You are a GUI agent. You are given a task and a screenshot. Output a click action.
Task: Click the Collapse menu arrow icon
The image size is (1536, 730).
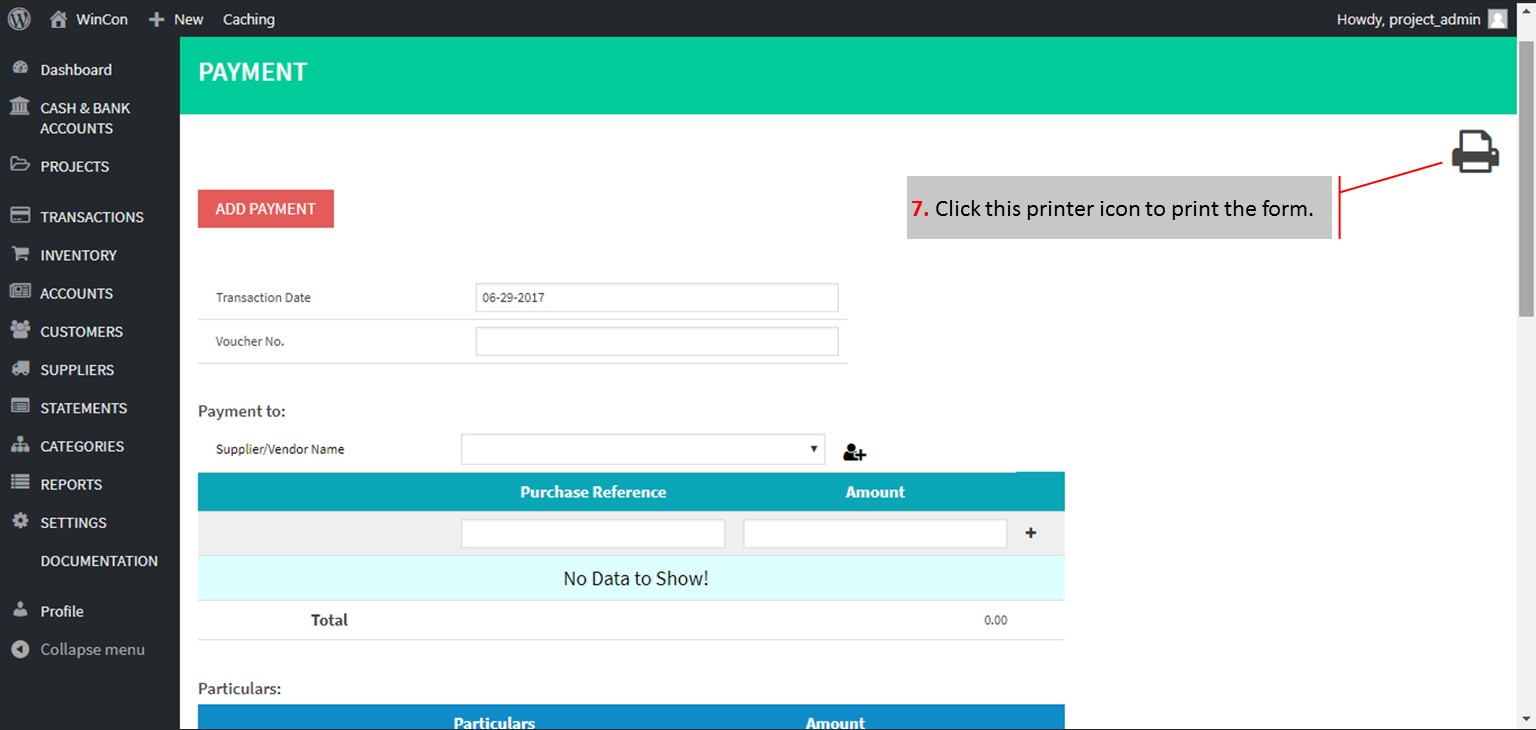coord(20,650)
